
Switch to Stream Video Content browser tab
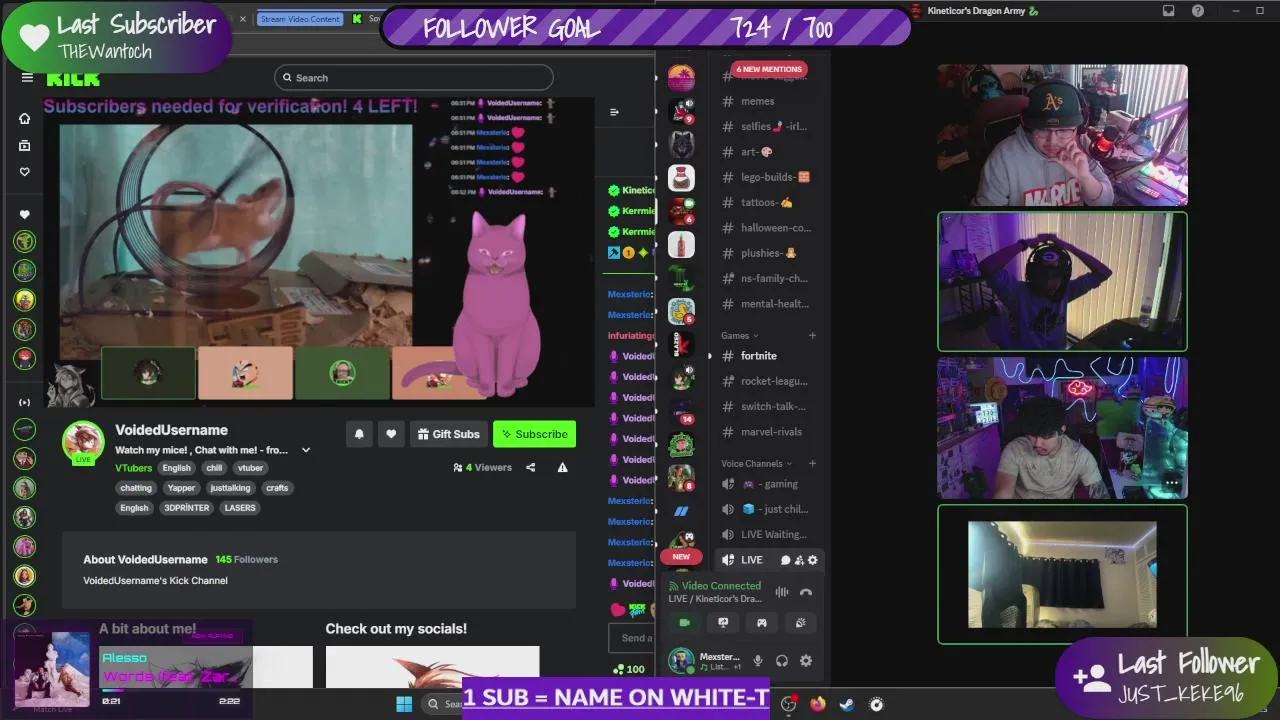[299, 19]
